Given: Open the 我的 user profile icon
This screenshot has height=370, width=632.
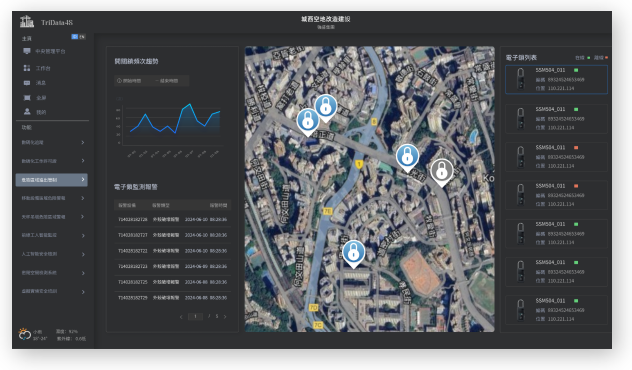Looking at the screenshot, I should coord(27,112).
